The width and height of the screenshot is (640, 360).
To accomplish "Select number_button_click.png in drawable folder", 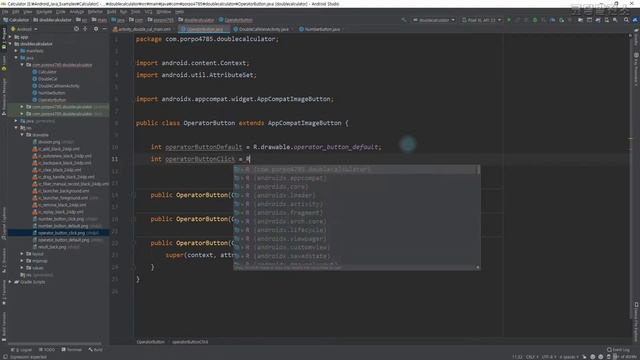I will click(60, 219).
